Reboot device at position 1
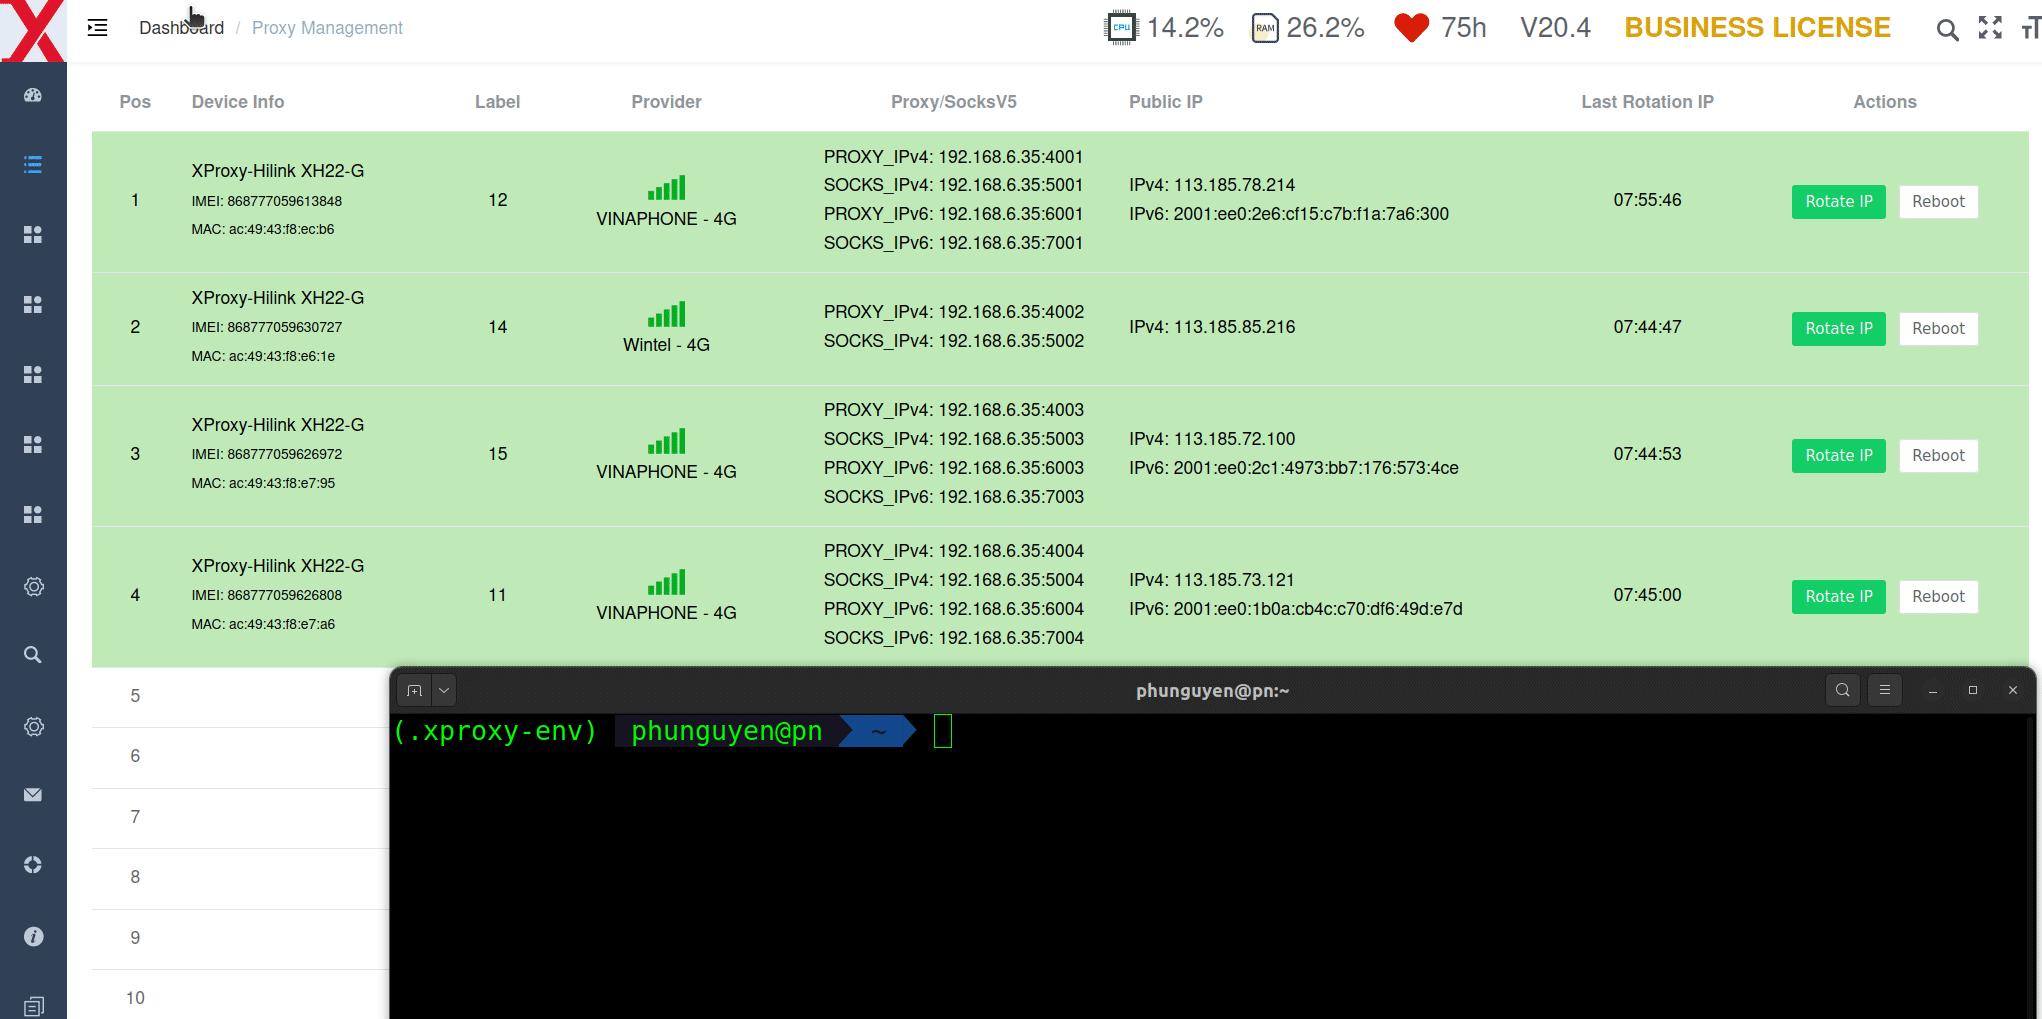Viewport: 2042px width, 1019px height. pos(1938,202)
